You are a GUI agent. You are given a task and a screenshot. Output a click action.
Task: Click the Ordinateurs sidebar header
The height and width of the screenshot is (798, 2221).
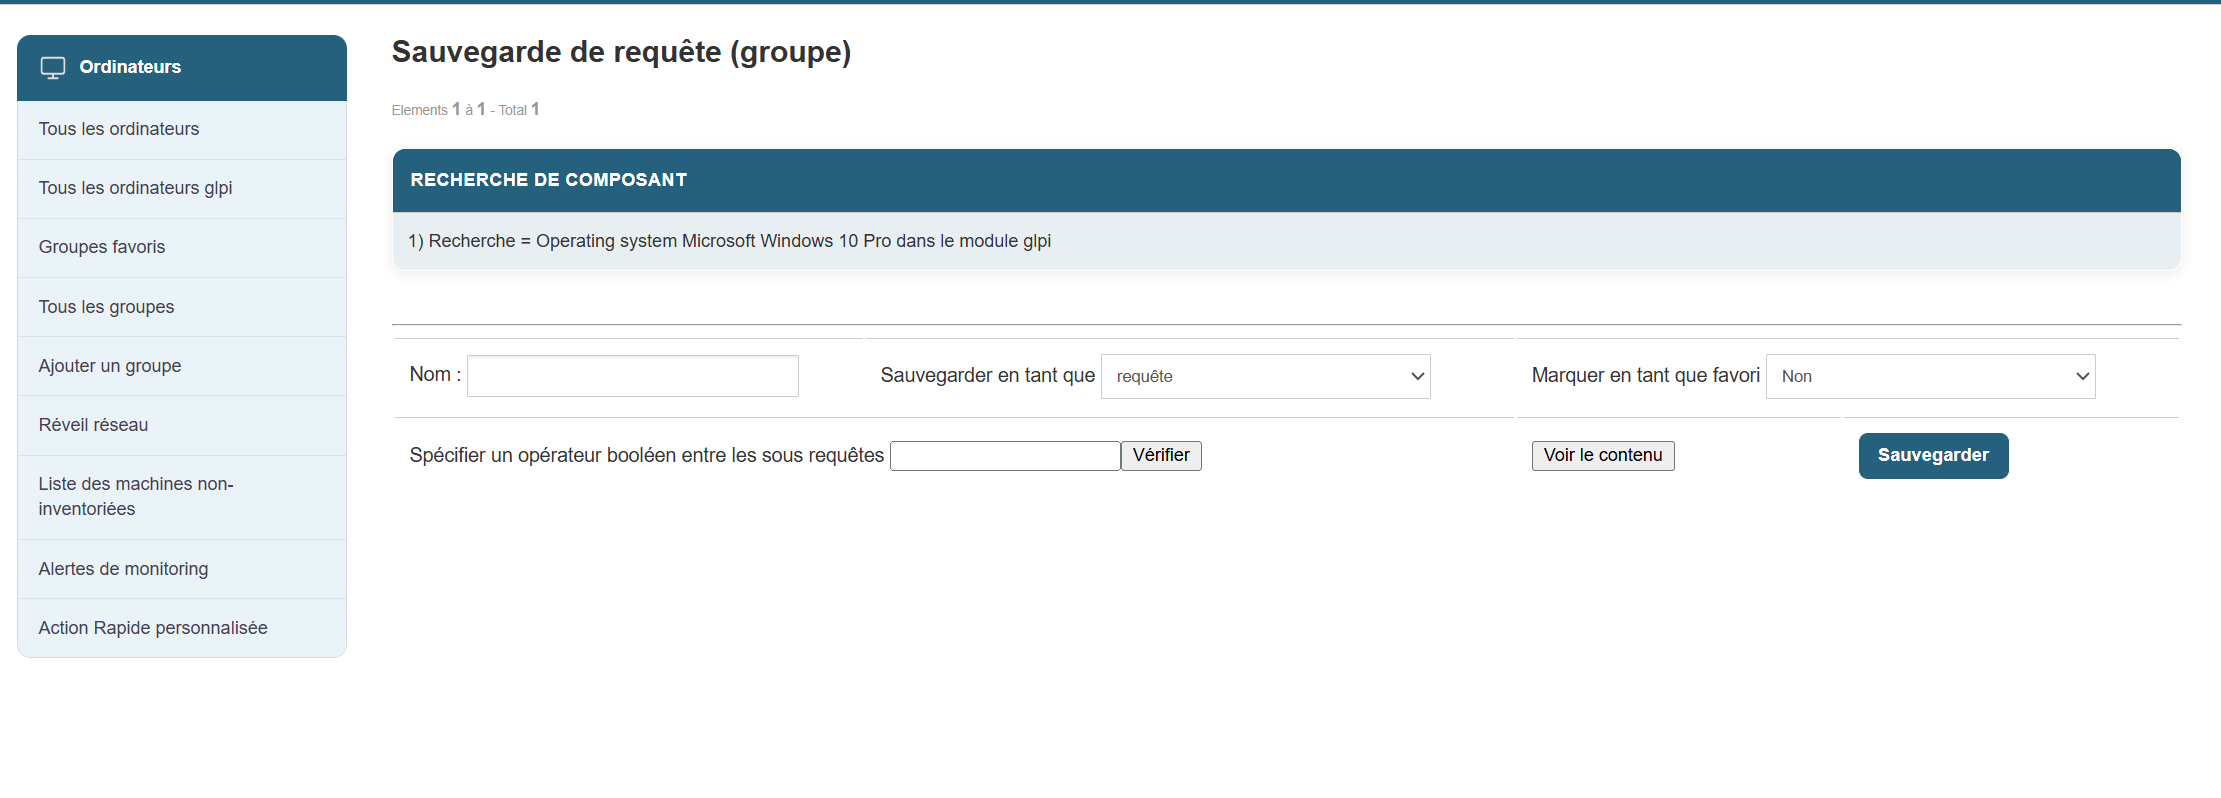click(130, 67)
